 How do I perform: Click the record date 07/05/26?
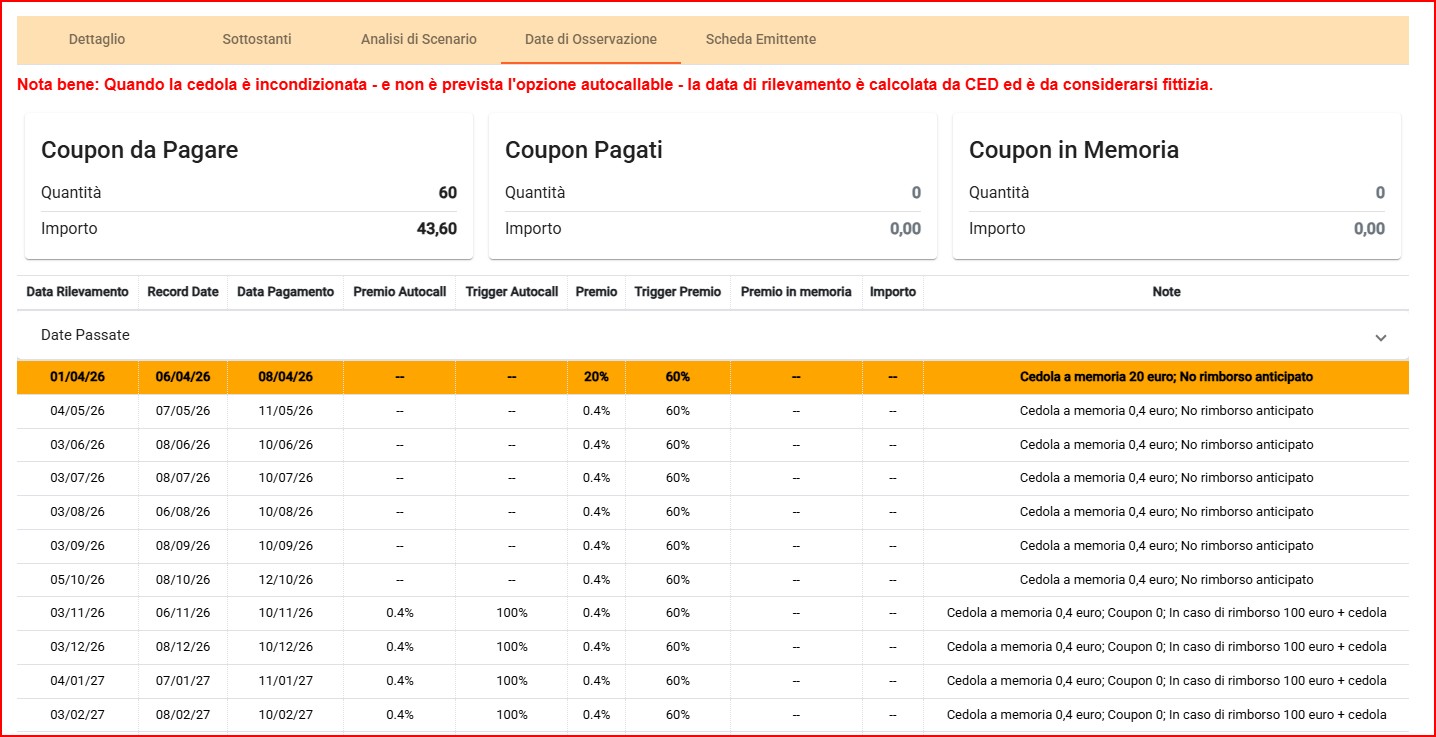183,411
